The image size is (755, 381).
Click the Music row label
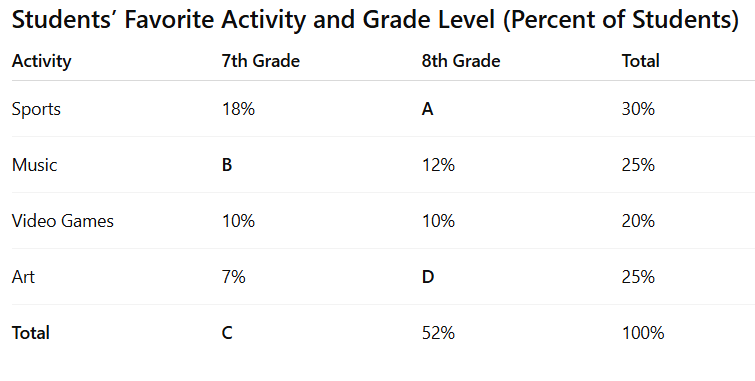point(34,165)
